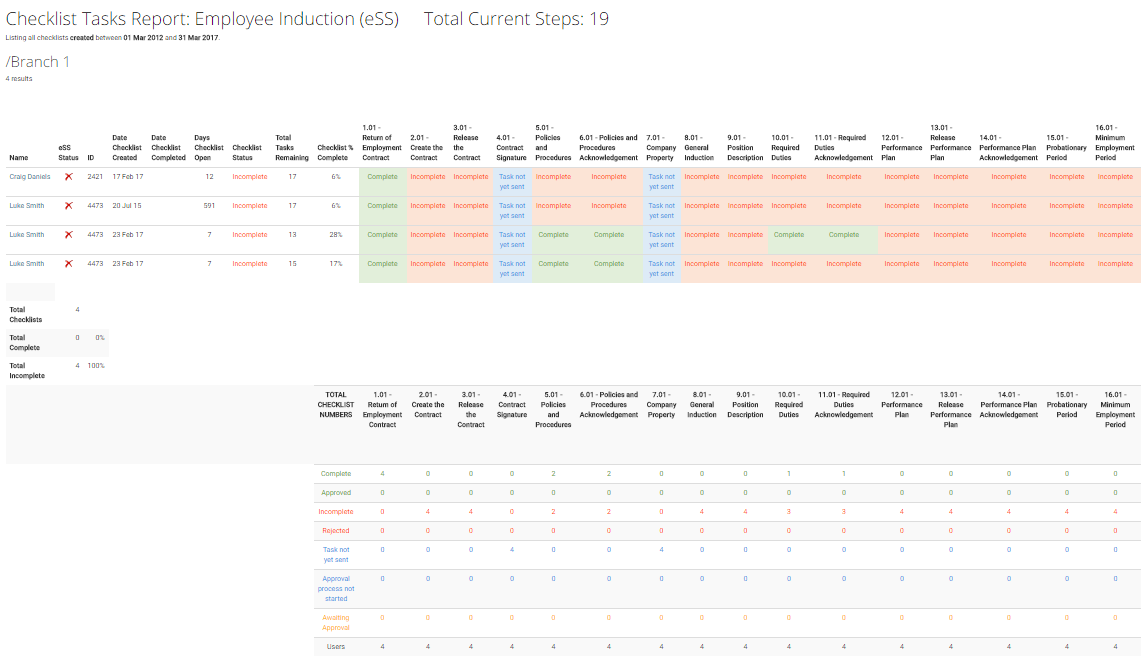This screenshot has width=1141, height=669.
Task: Click days open value 591
Action: tap(209, 206)
